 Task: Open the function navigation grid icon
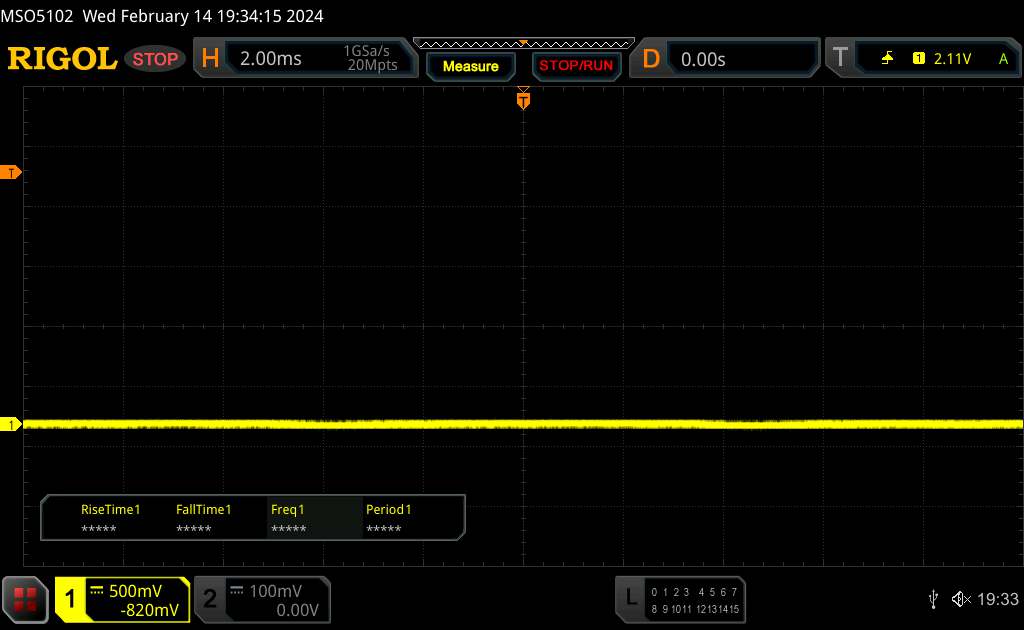(x=25, y=599)
